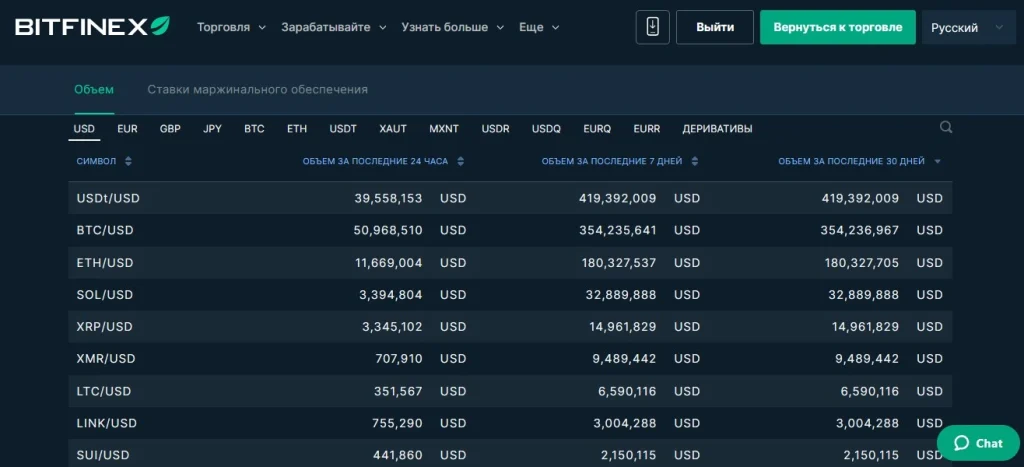Screen dimensions: 1024x467
Task: Click 24h volume value 3,394,804
Action: (x=391, y=295)
